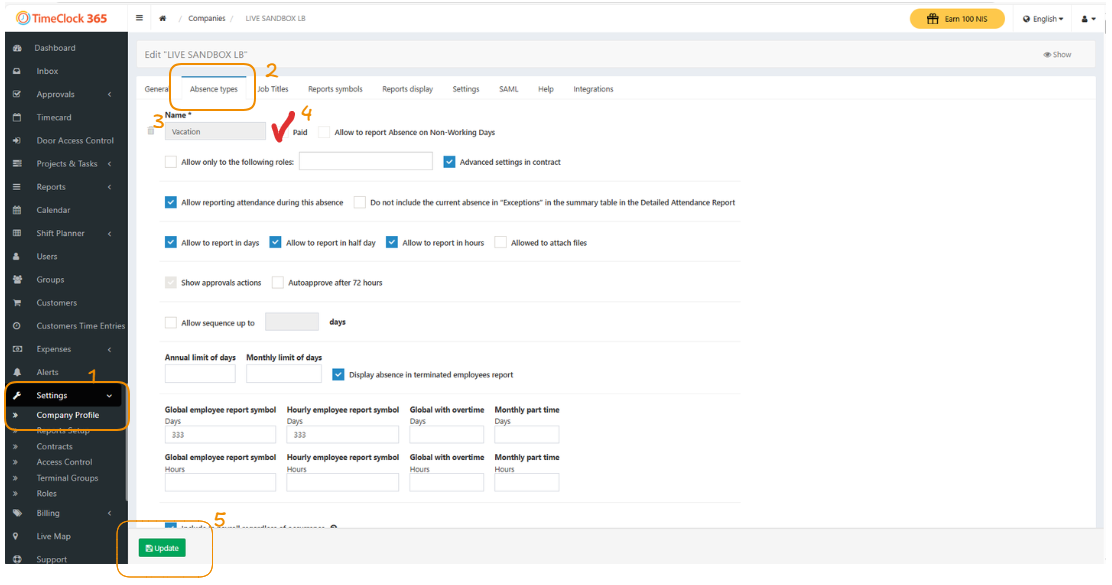Image resolution: width=1112 pixels, height=585 pixels.
Task: Toggle the hamburger menu icon
Action: click(x=140, y=18)
